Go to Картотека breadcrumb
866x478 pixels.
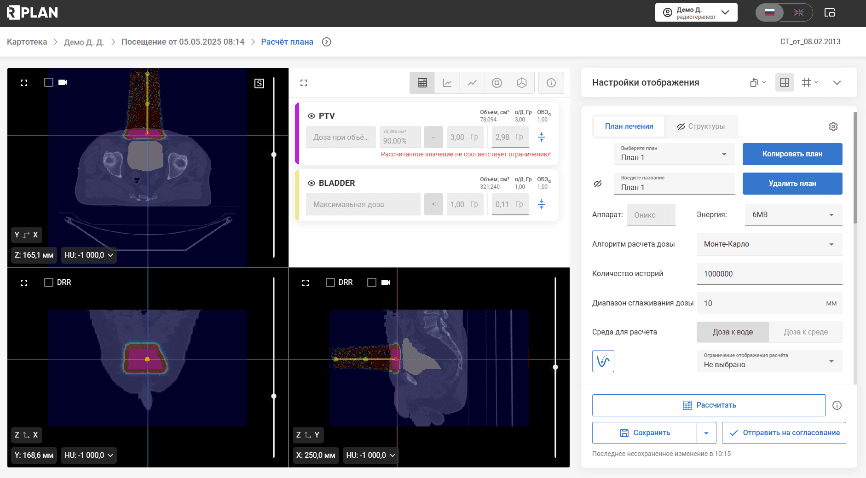[x=27, y=42]
